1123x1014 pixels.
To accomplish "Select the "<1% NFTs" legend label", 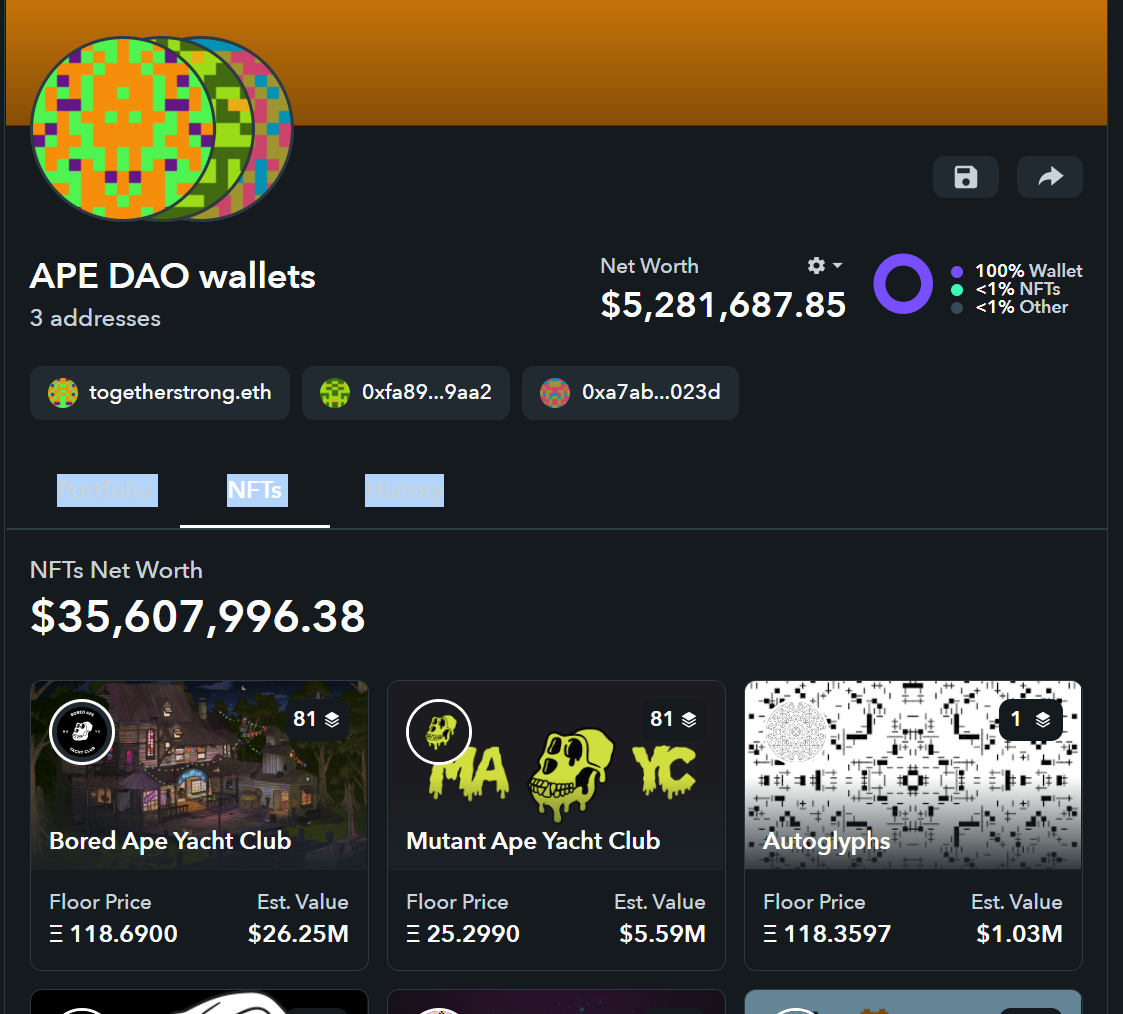I will pyautogui.click(x=1018, y=289).
